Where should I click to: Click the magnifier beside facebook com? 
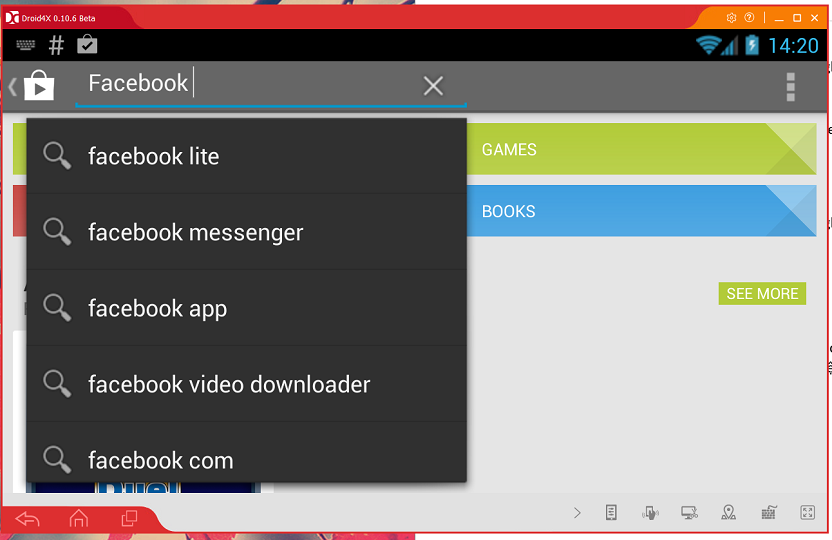(57, 459)
